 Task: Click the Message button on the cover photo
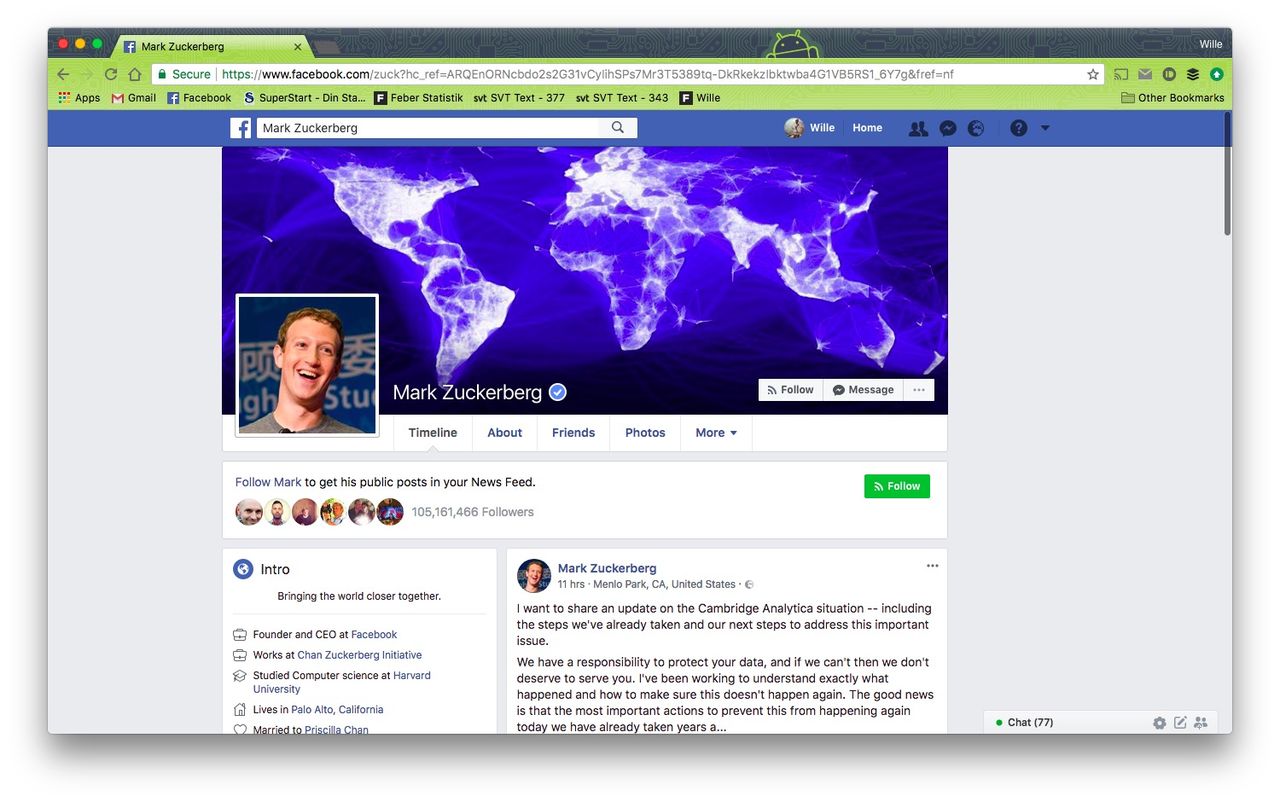[863, 390]
